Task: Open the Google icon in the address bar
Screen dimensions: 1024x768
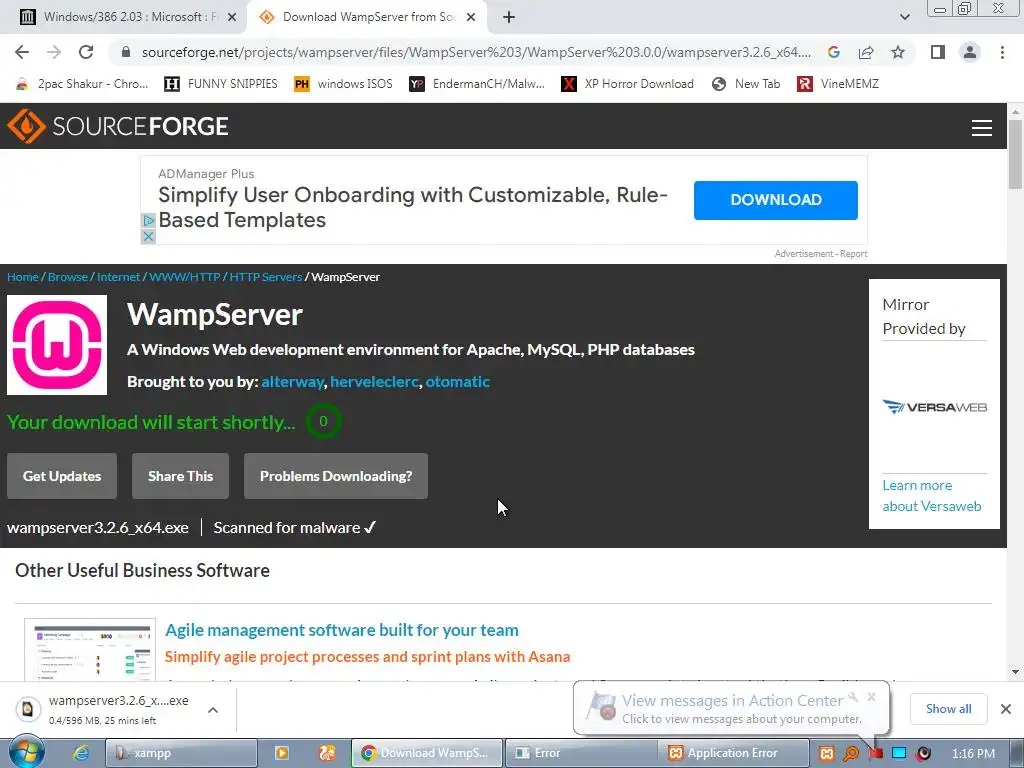Action: [x=833, y=52]
